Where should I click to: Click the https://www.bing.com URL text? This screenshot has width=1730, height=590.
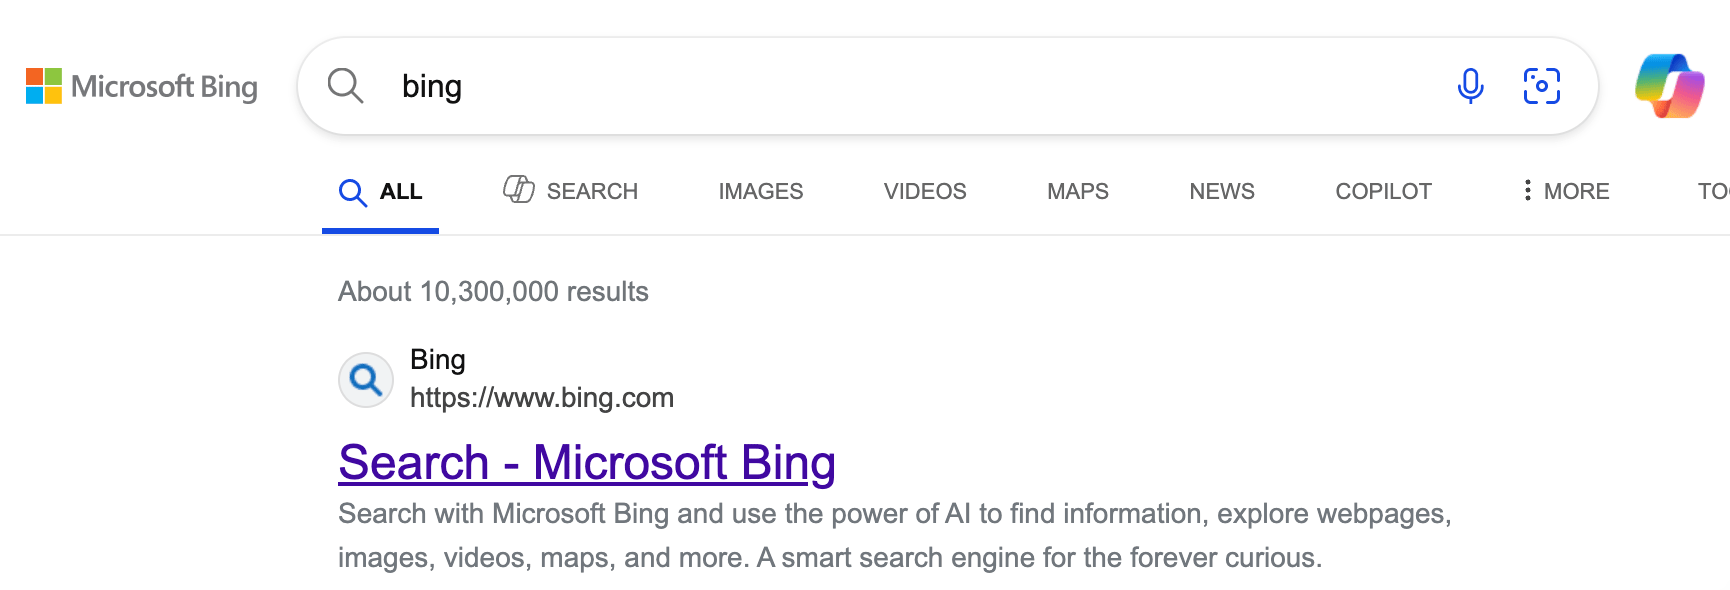click(541, 397)
